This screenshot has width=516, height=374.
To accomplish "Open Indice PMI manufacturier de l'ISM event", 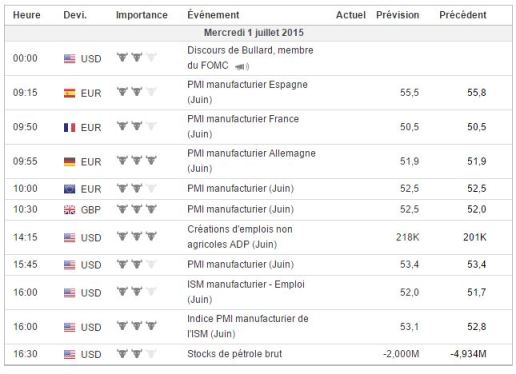I will coord(248,326).
